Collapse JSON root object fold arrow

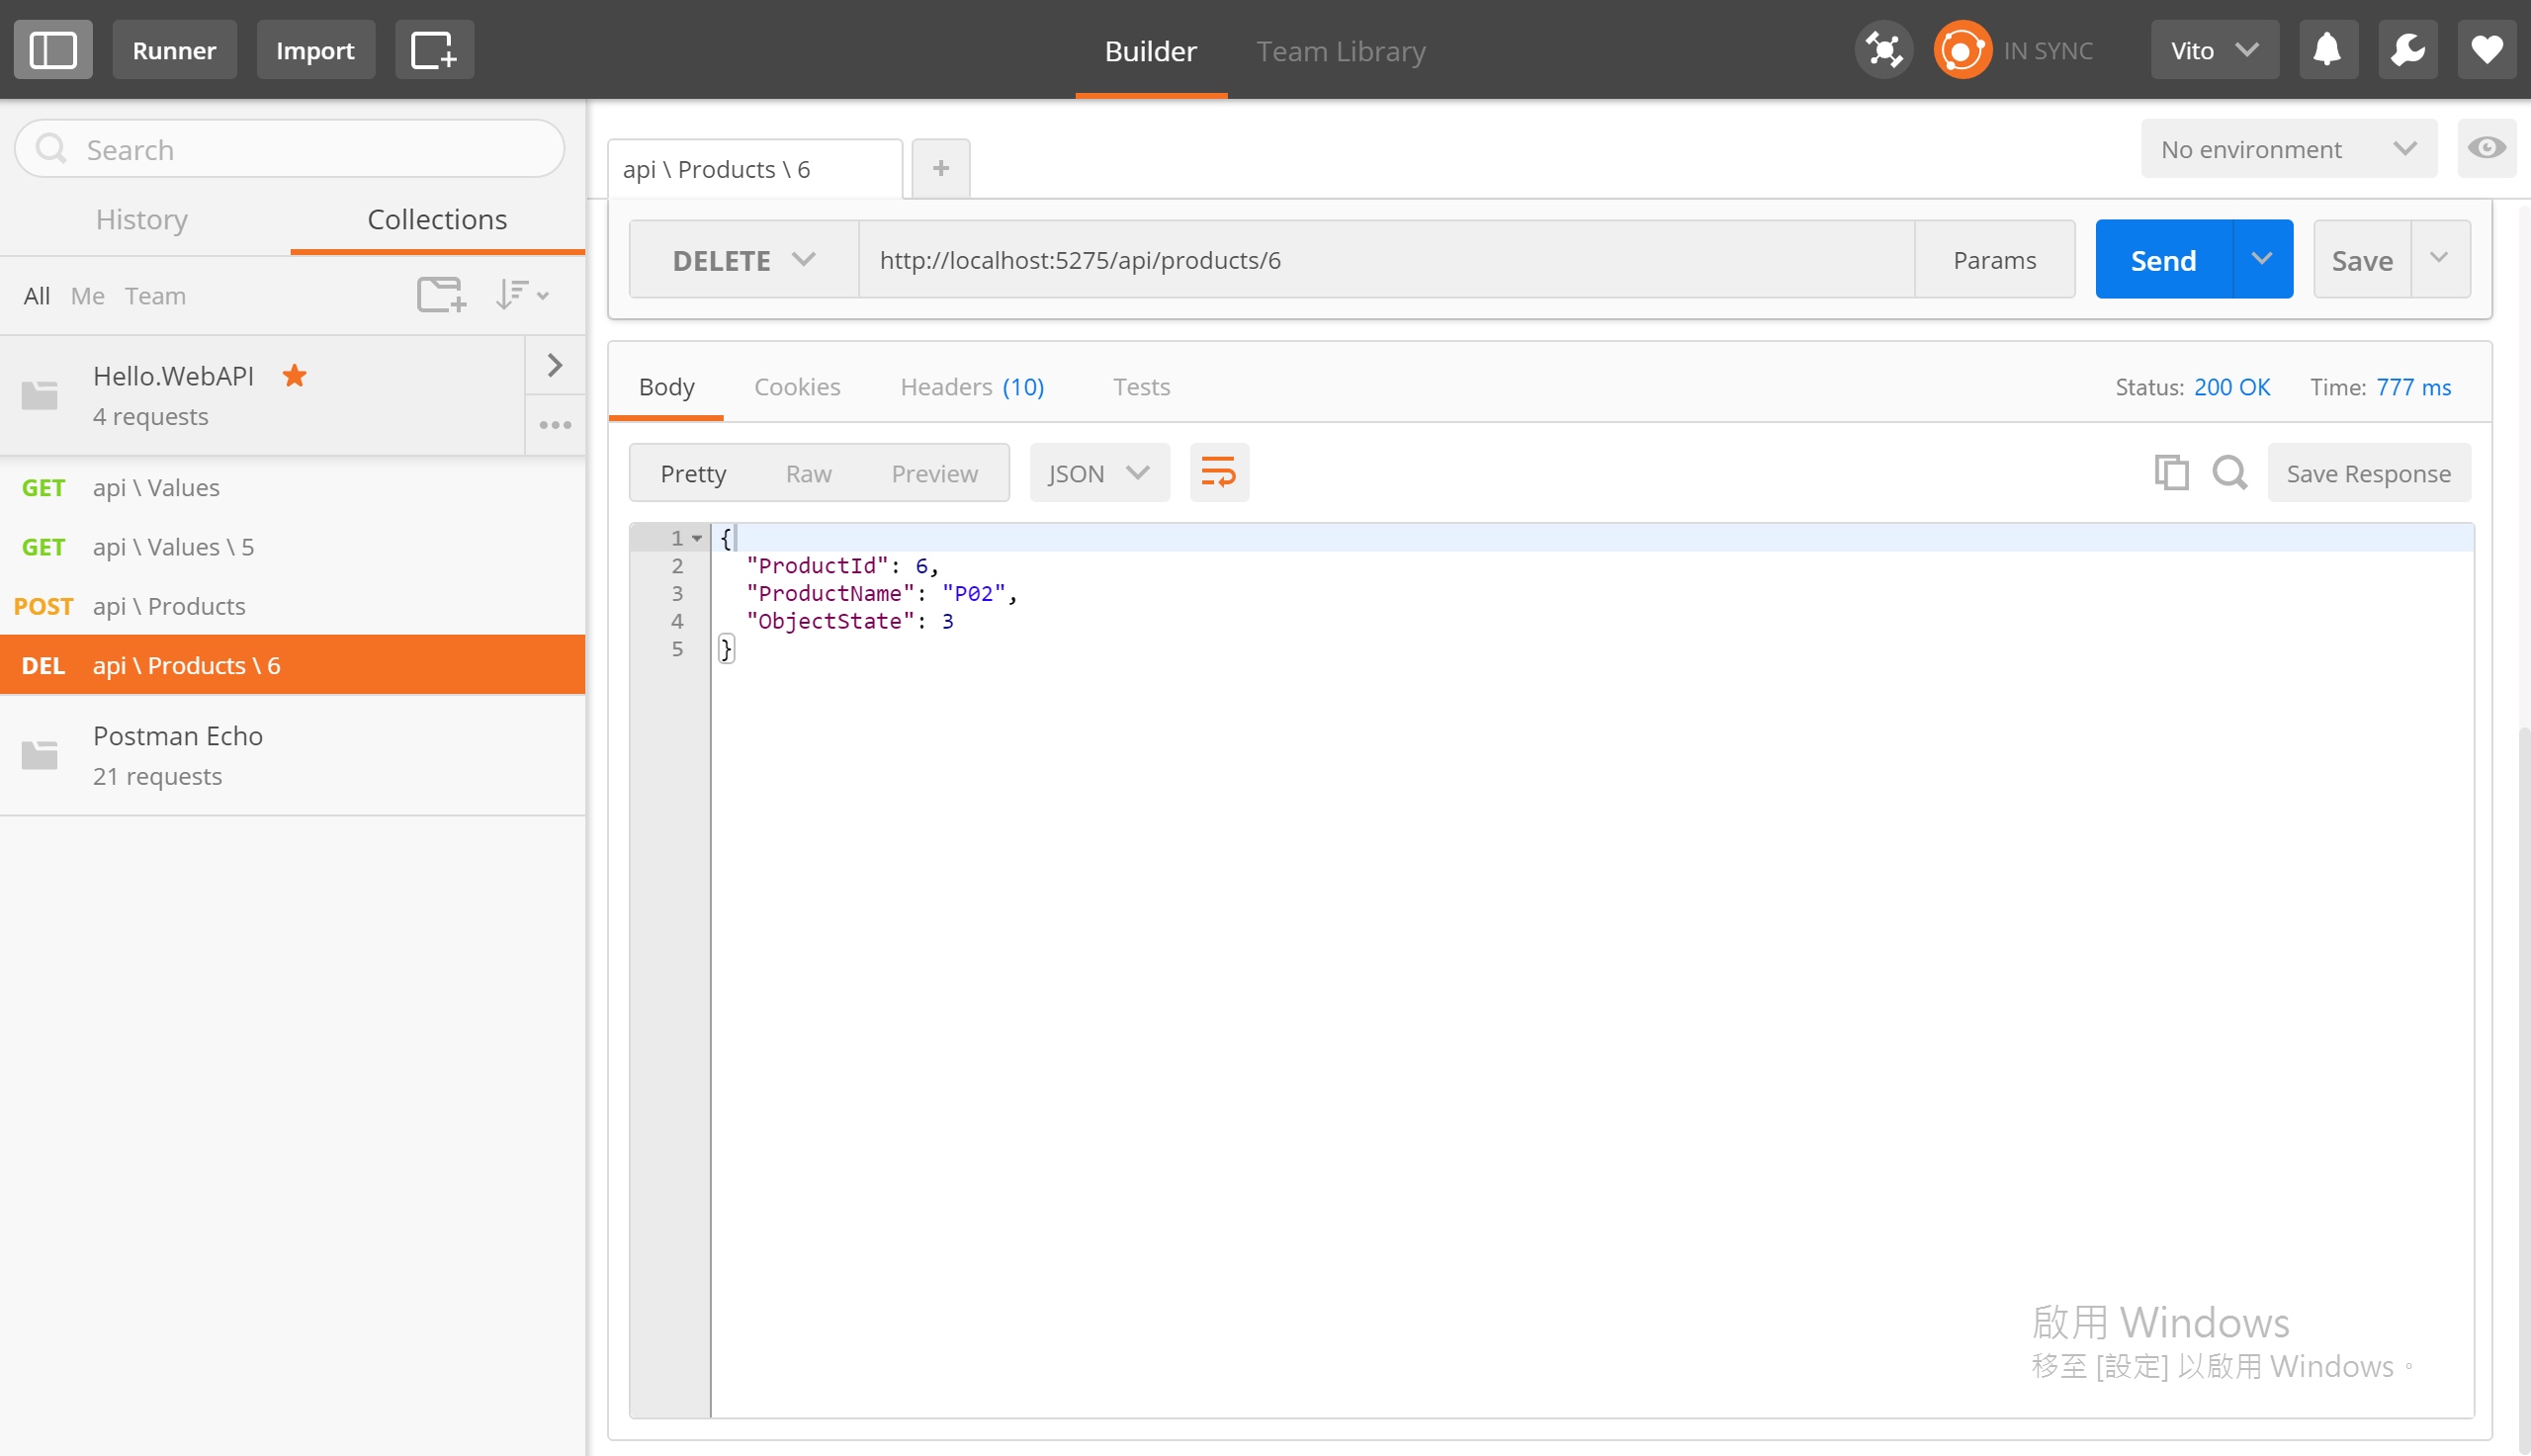coord(697,538)
